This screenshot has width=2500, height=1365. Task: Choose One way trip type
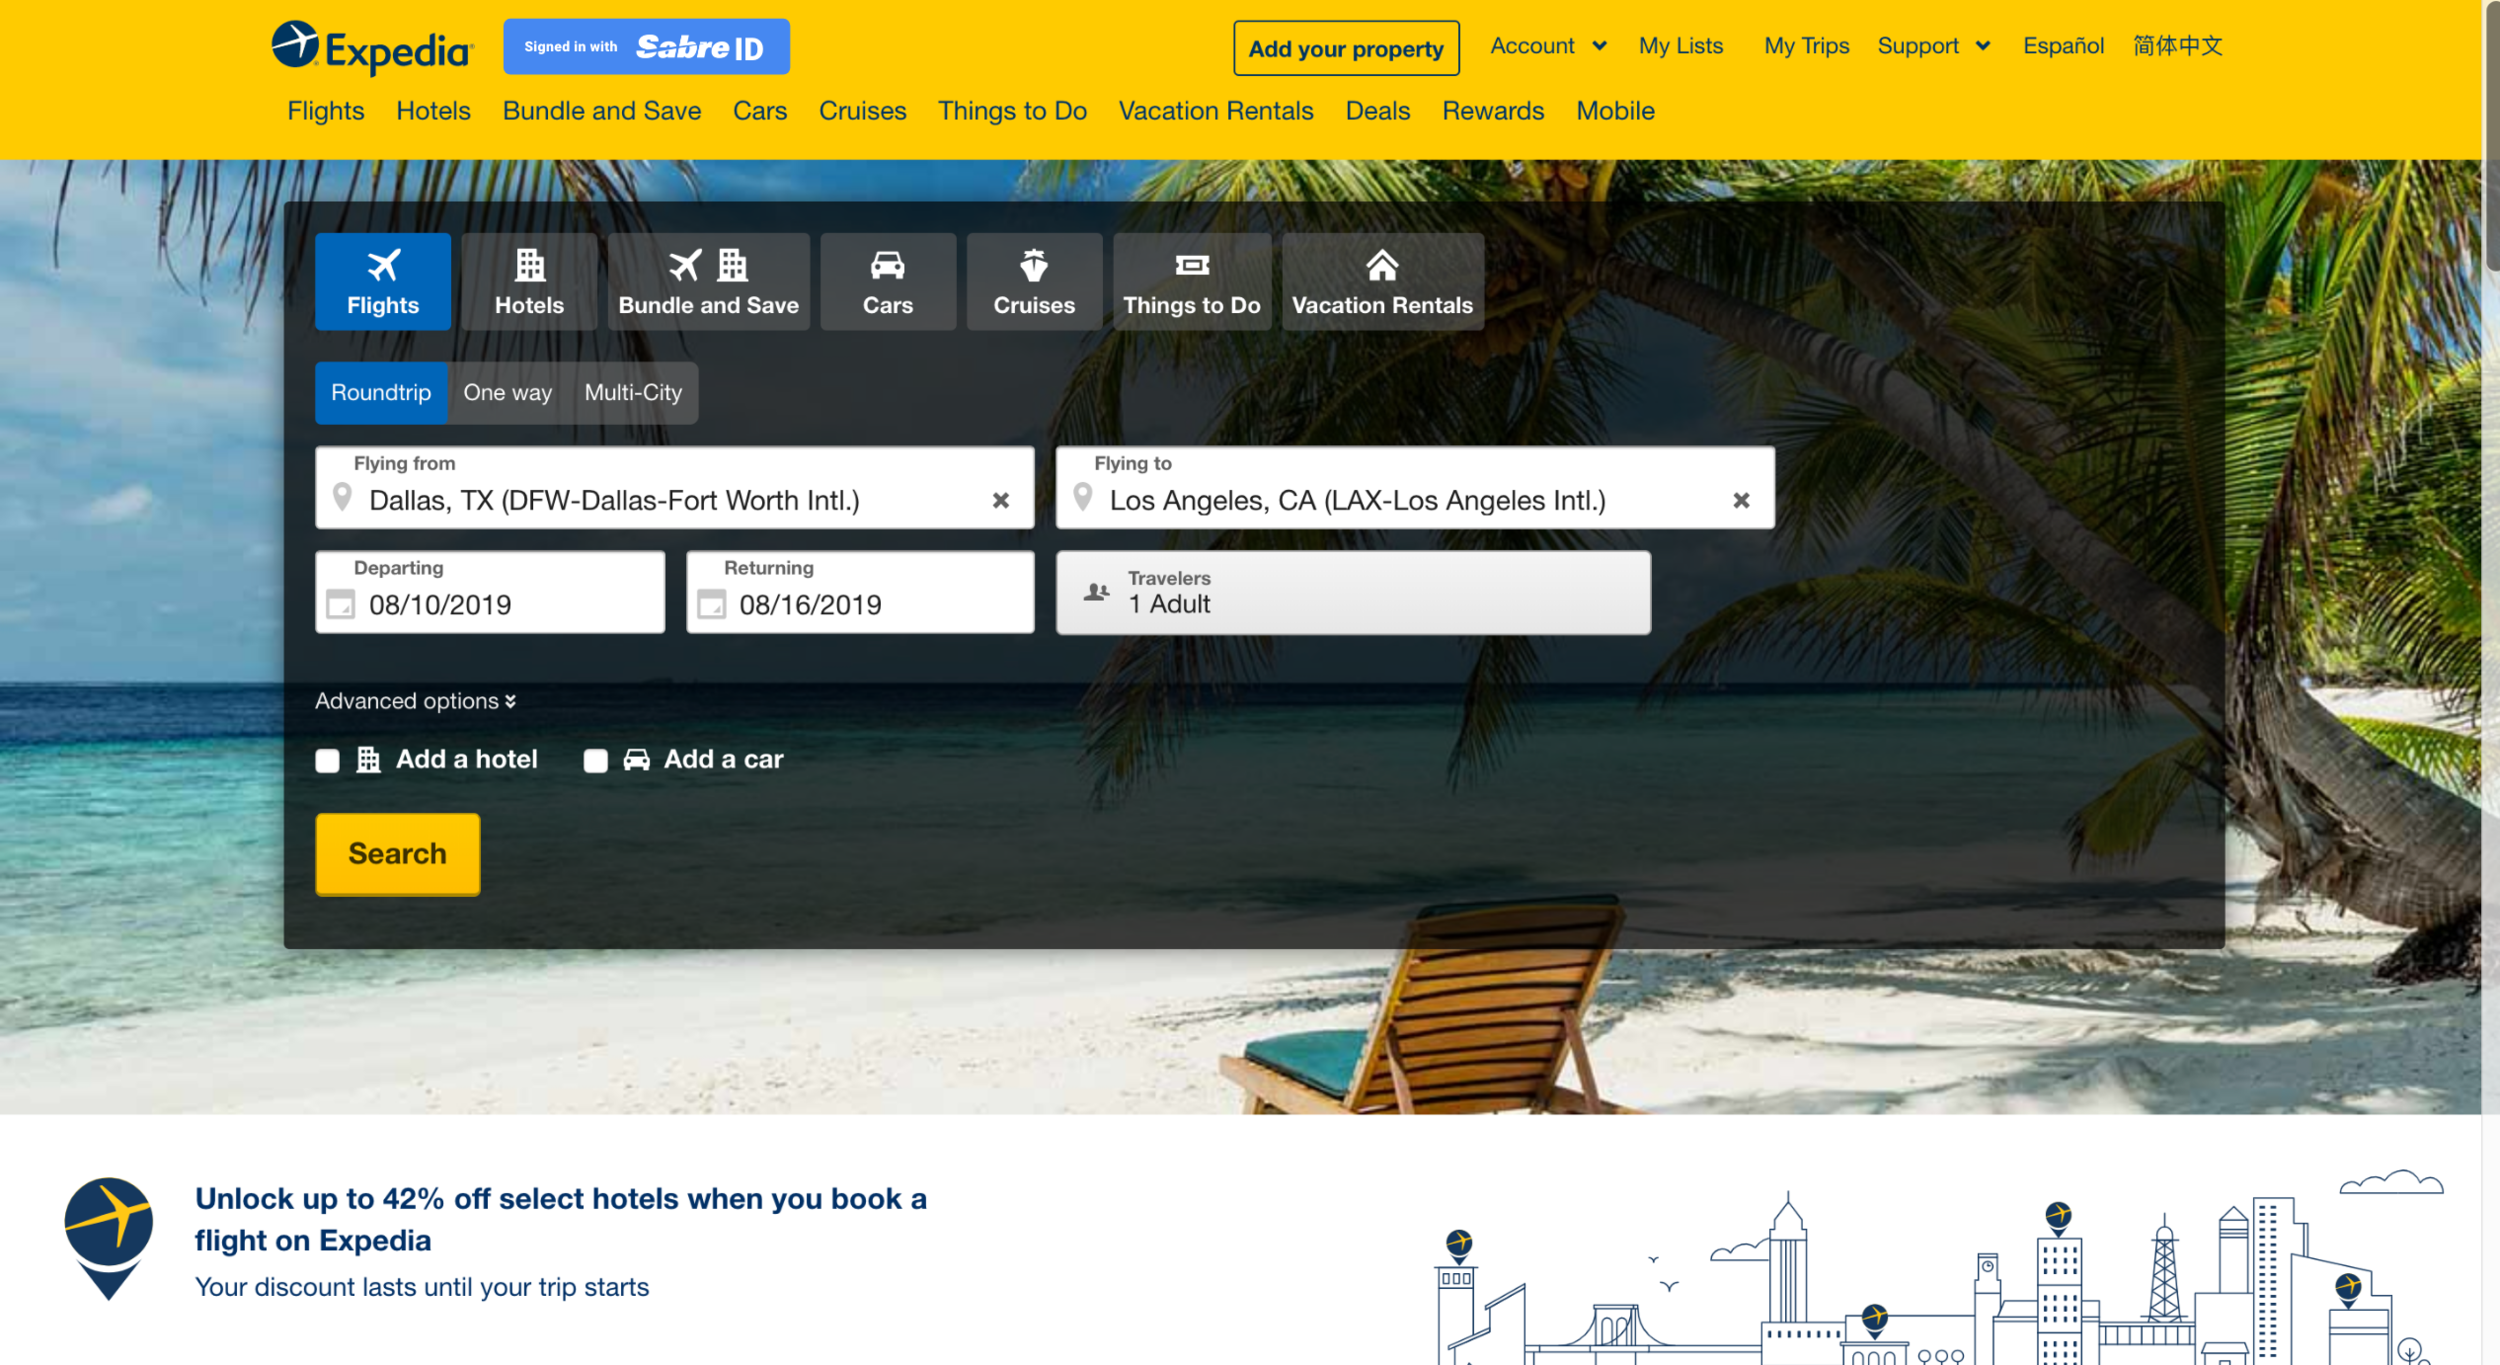(x=507, y=393)
